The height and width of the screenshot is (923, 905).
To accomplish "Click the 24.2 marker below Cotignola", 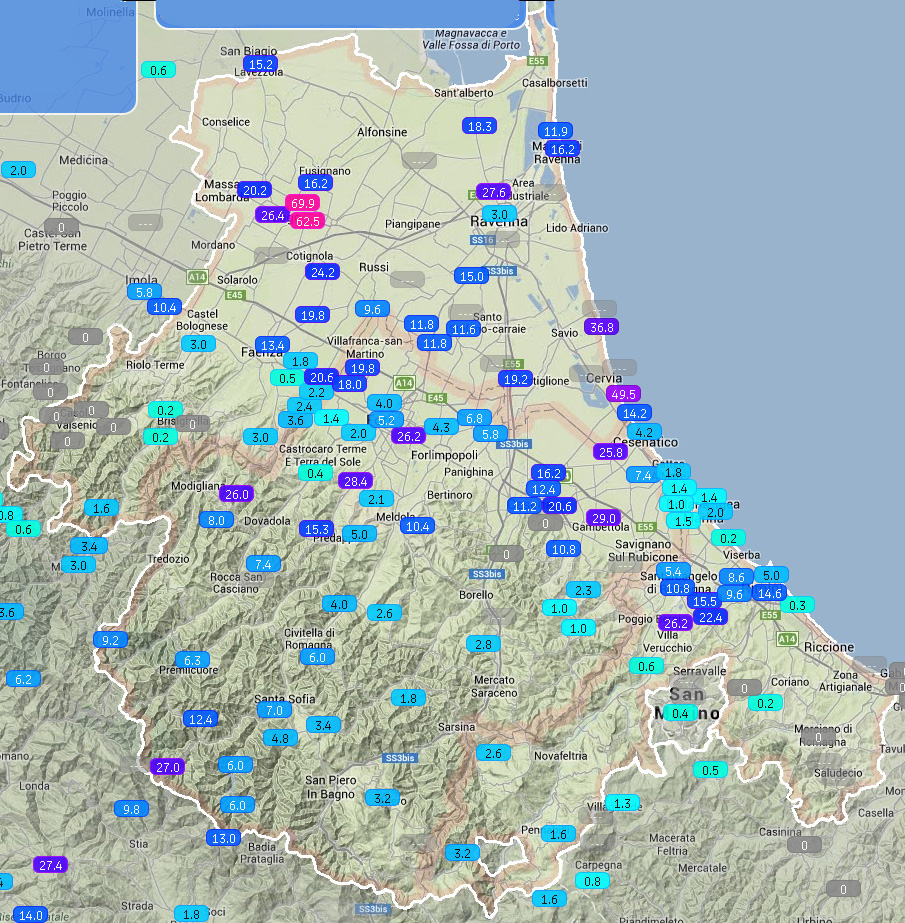I will pos(322,272).
